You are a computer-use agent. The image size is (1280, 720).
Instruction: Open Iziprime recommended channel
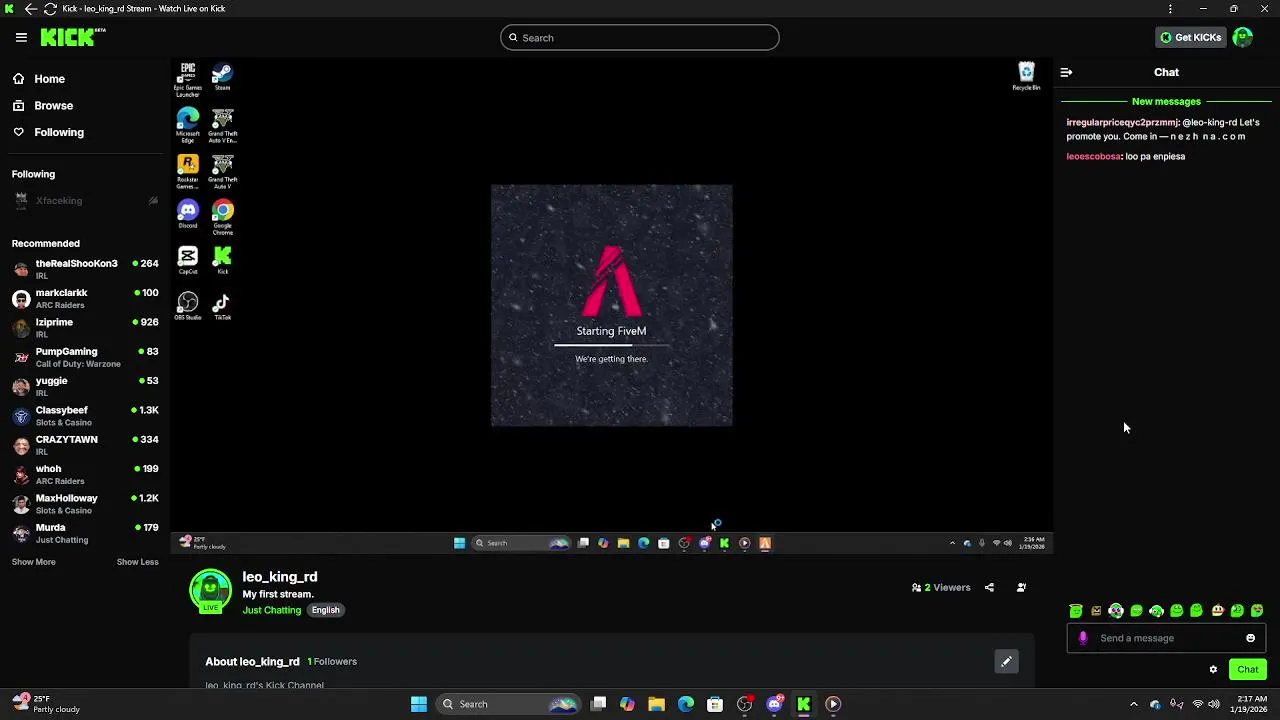click(x=85, y=328)
